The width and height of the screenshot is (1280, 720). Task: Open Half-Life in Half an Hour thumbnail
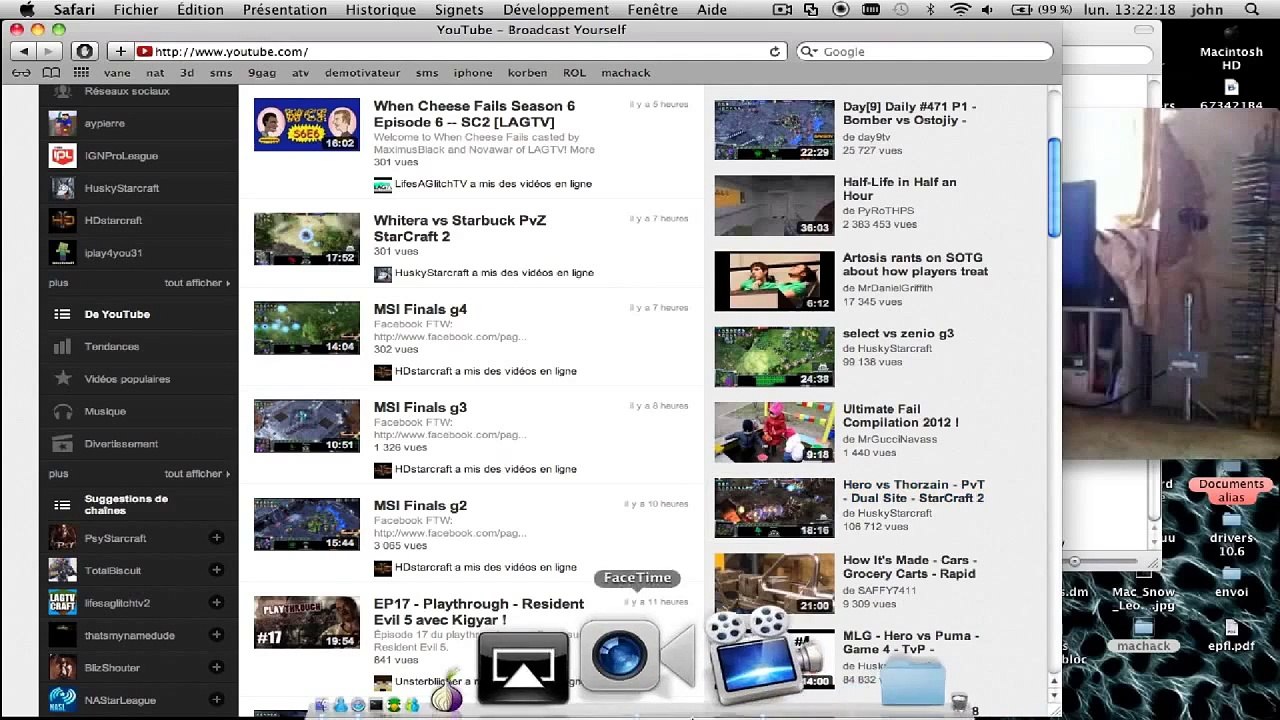pyautogui.click(x=774, y=205)
